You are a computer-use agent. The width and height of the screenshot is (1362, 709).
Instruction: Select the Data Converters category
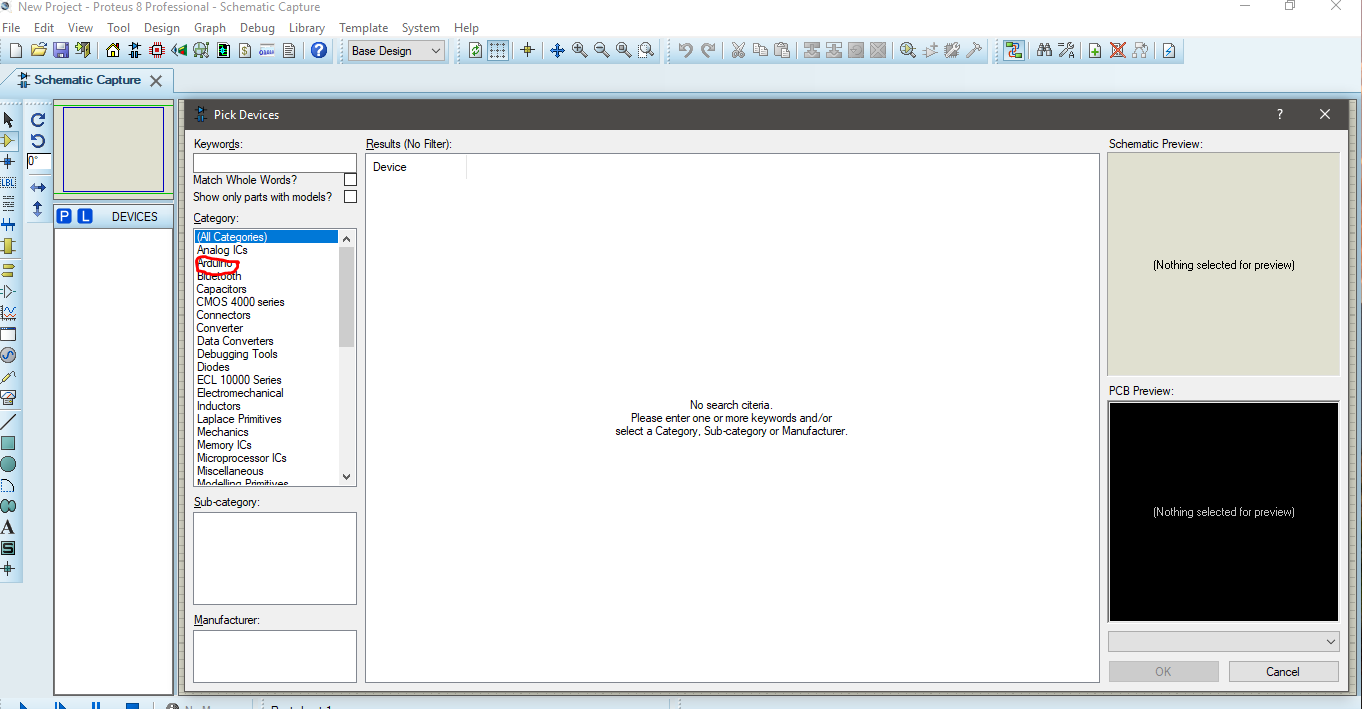click(235, 341)
